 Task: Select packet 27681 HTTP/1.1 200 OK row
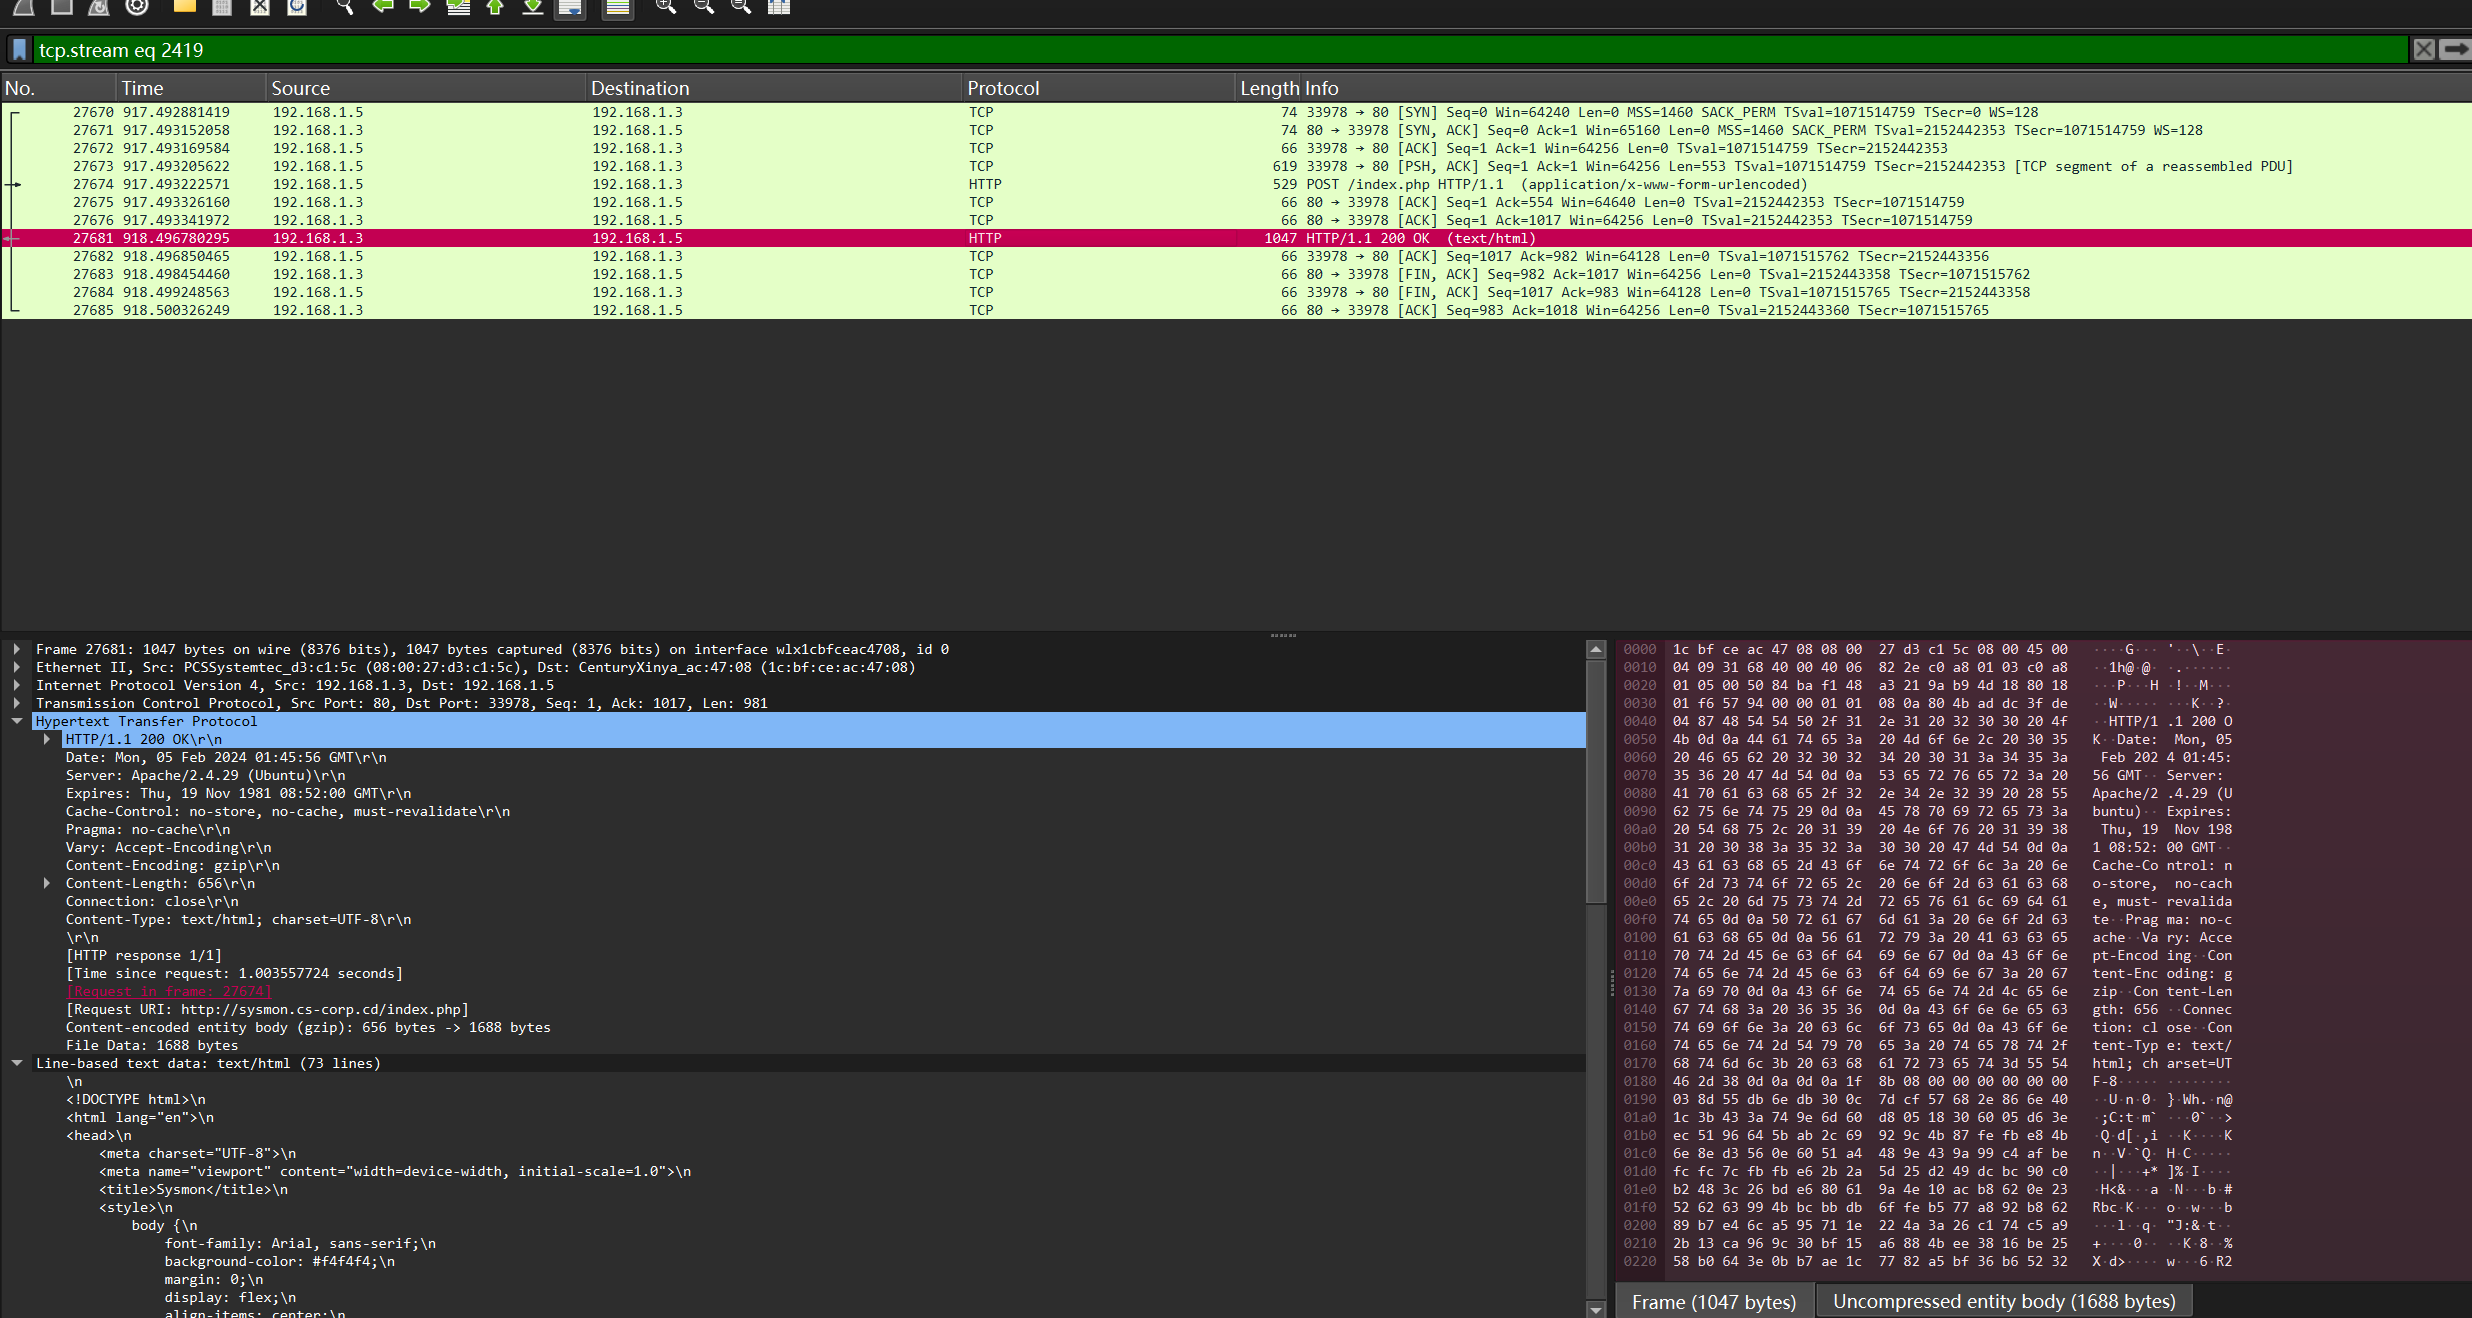tap(1236, 238)
